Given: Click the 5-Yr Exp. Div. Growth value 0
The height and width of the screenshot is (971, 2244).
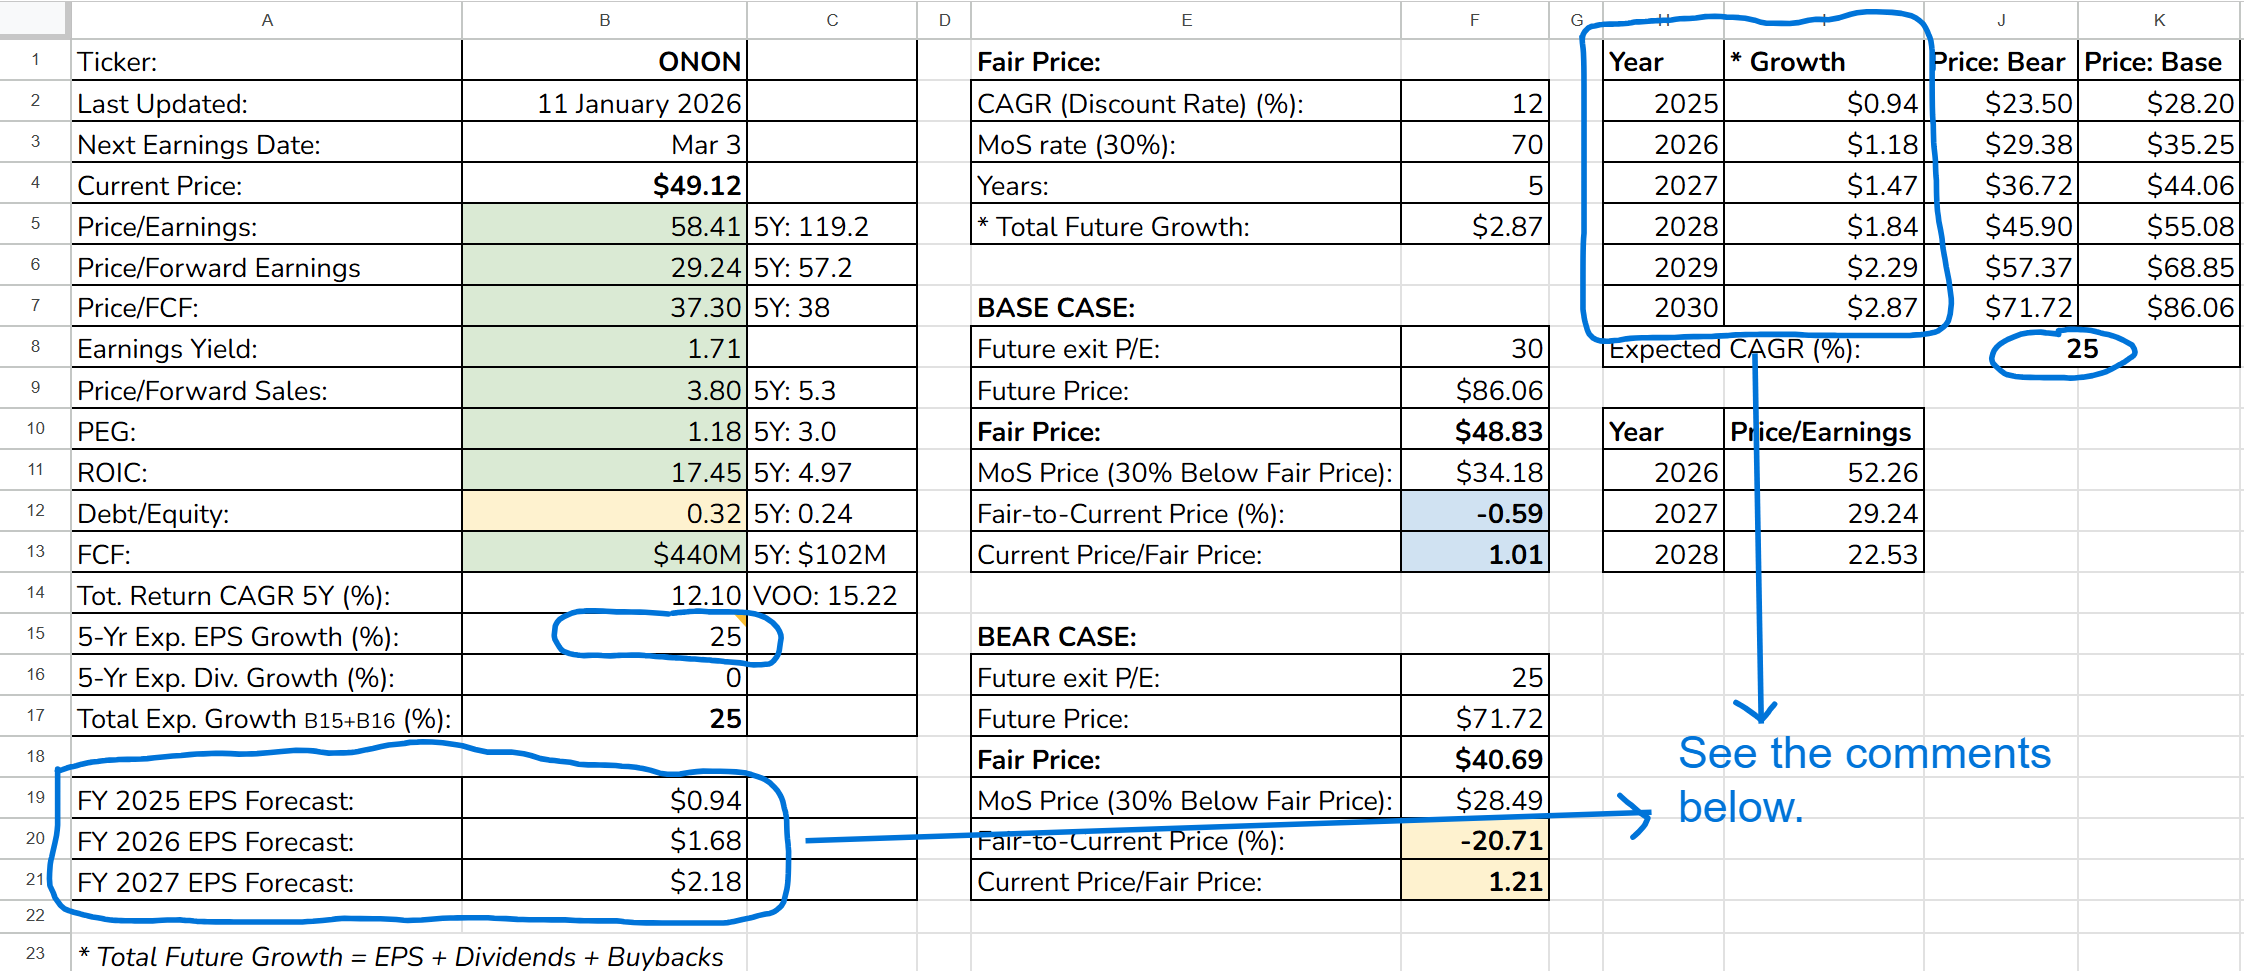Looking at the screenshot, I should pyautogui.click(x=604, y=677).
